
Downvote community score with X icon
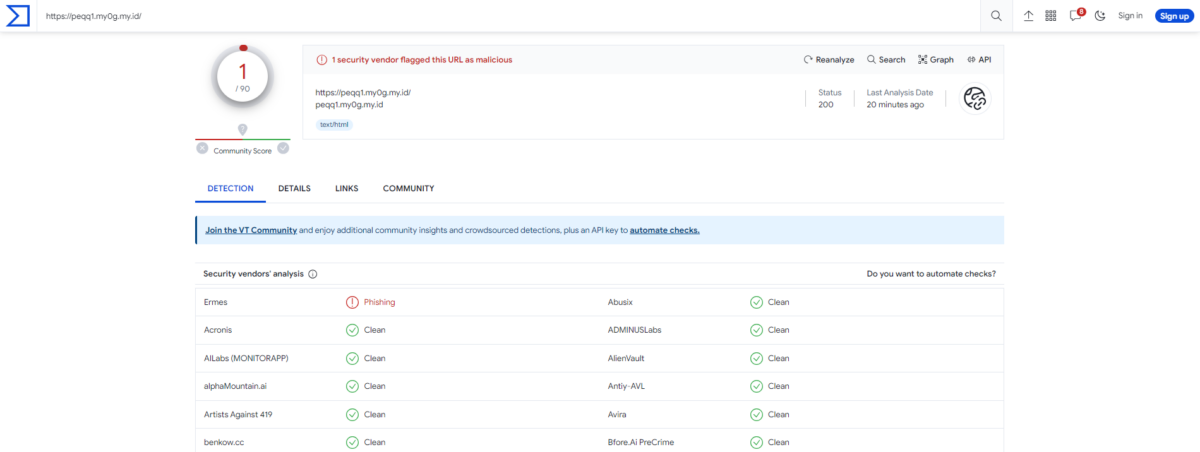pyautogui.click(x=202, y=149)
